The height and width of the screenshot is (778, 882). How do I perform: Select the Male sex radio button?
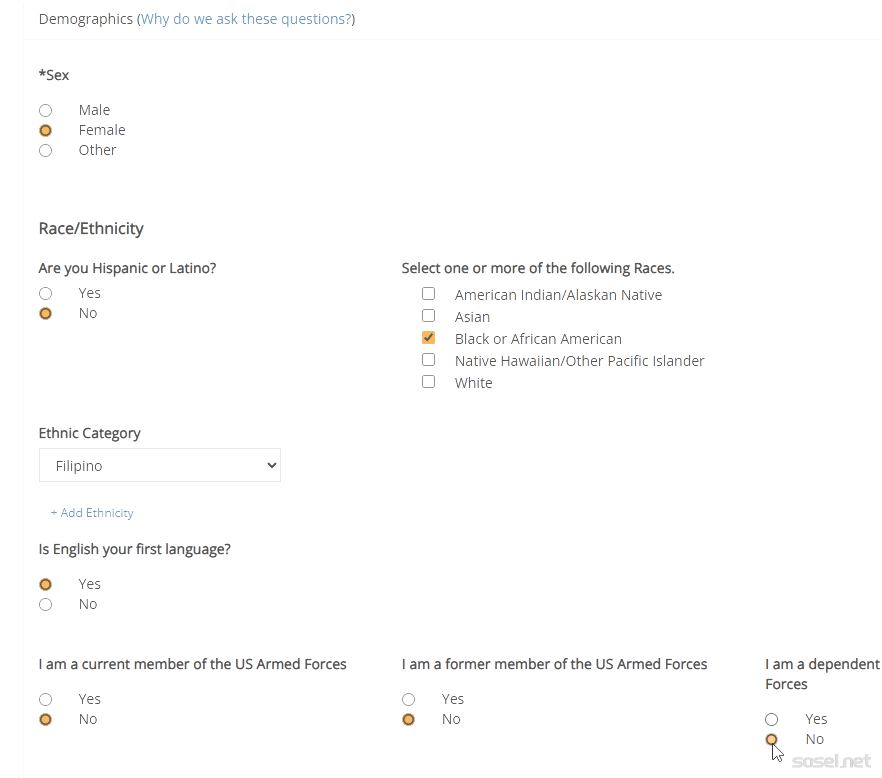[45, 110]
